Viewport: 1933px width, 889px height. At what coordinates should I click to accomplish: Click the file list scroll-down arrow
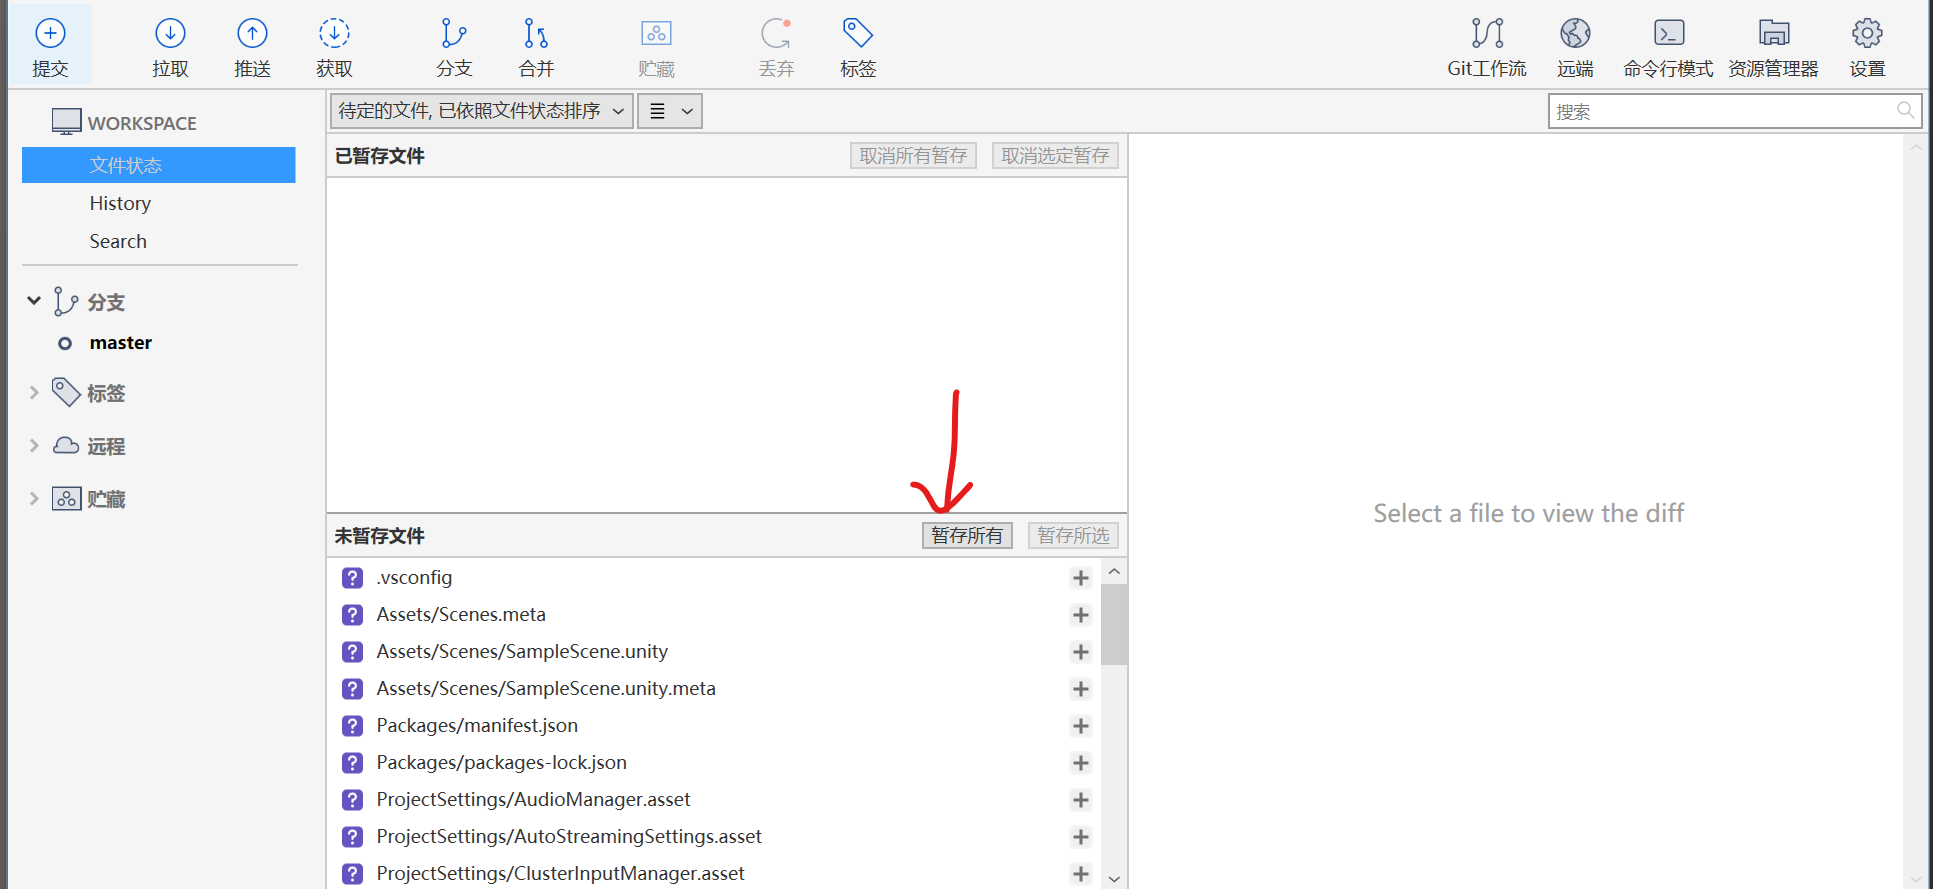[1114, 879]
